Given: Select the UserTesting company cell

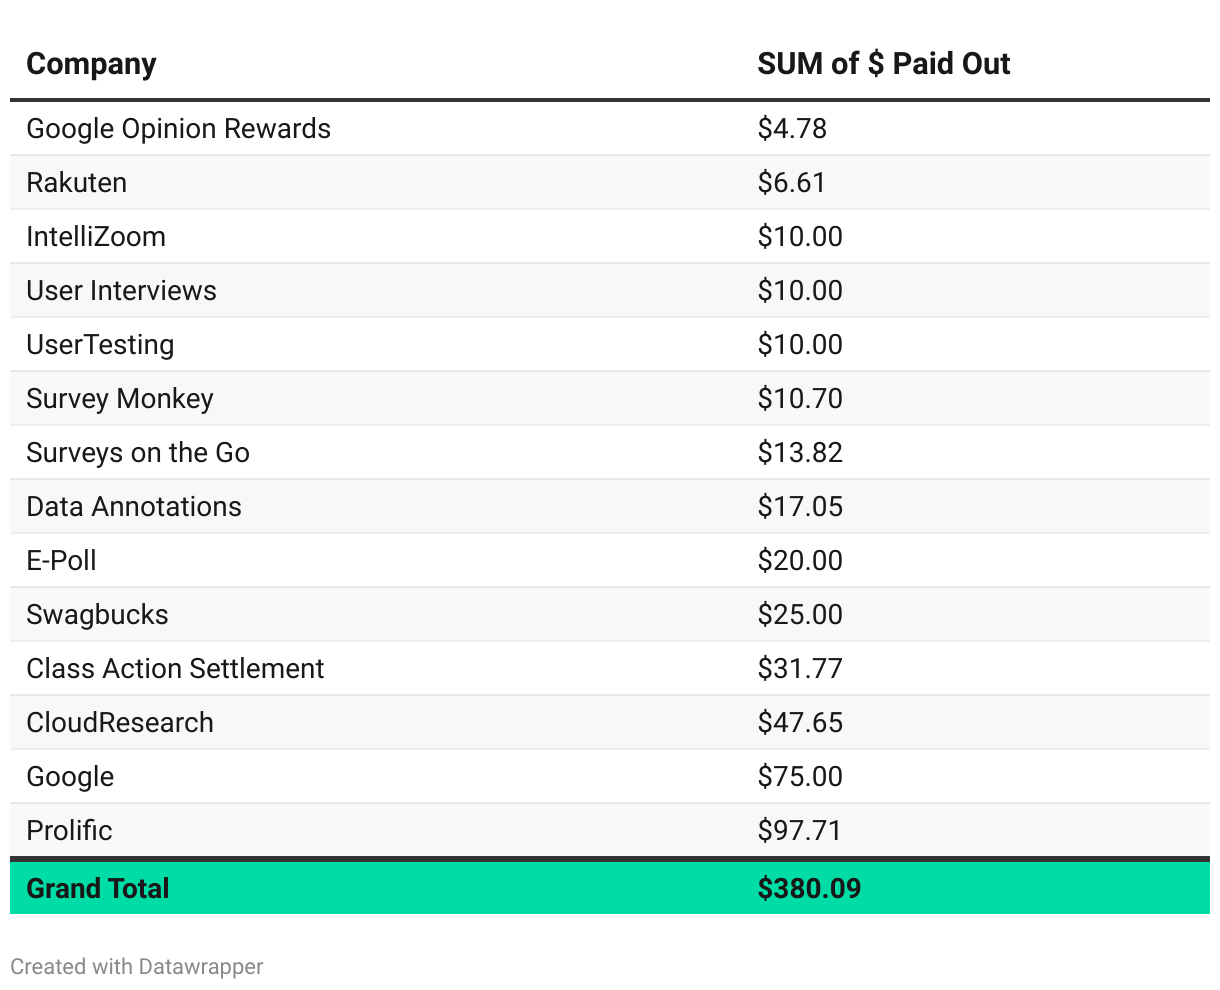Looking at the screenshot, I should 100,345.
